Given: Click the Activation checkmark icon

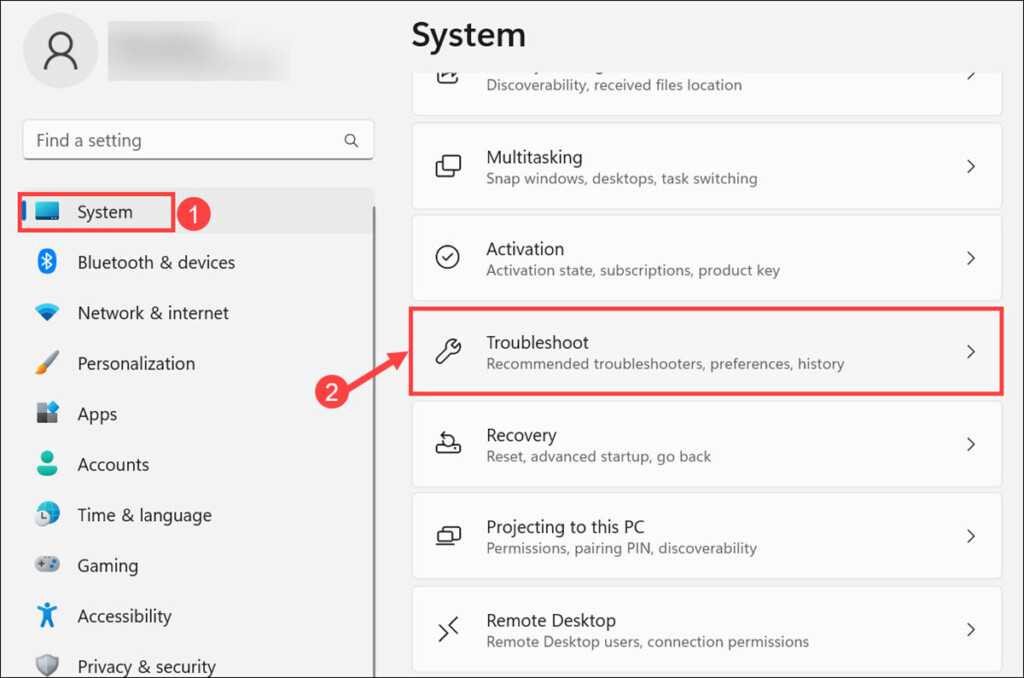Looking at the screenshot, I should [448, 258].
